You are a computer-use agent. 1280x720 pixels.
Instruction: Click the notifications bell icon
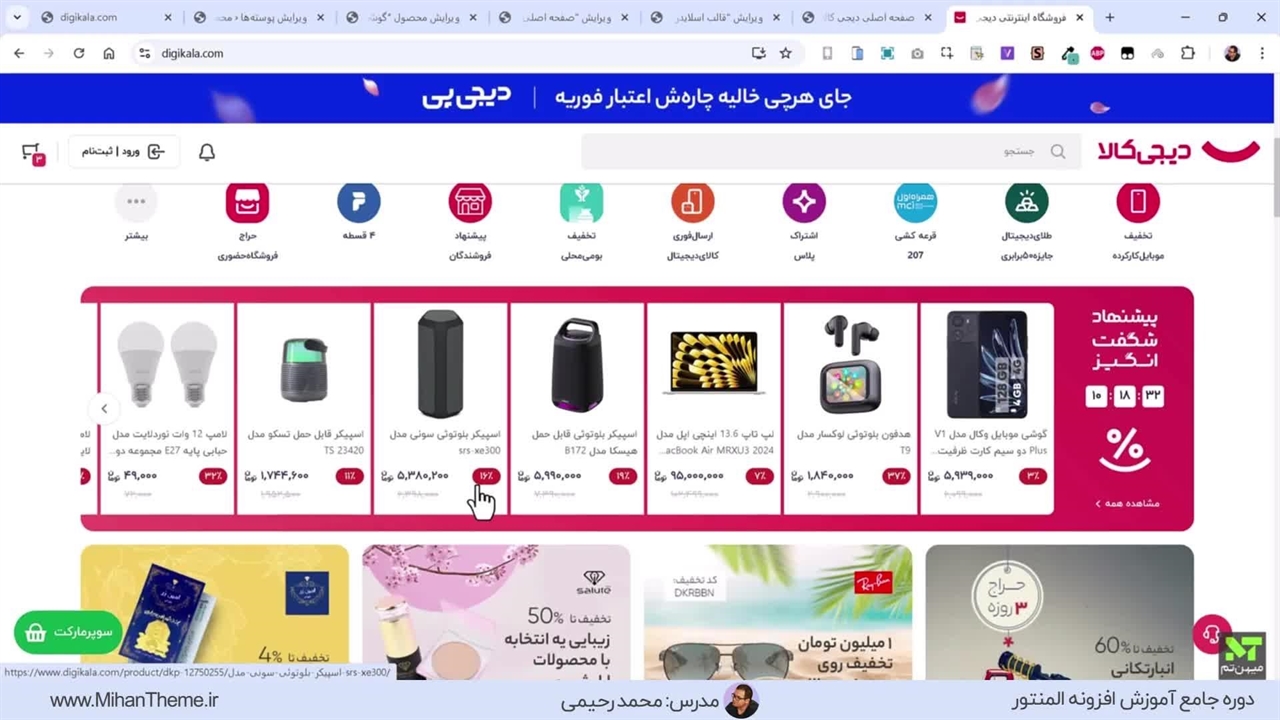(207, 152)
